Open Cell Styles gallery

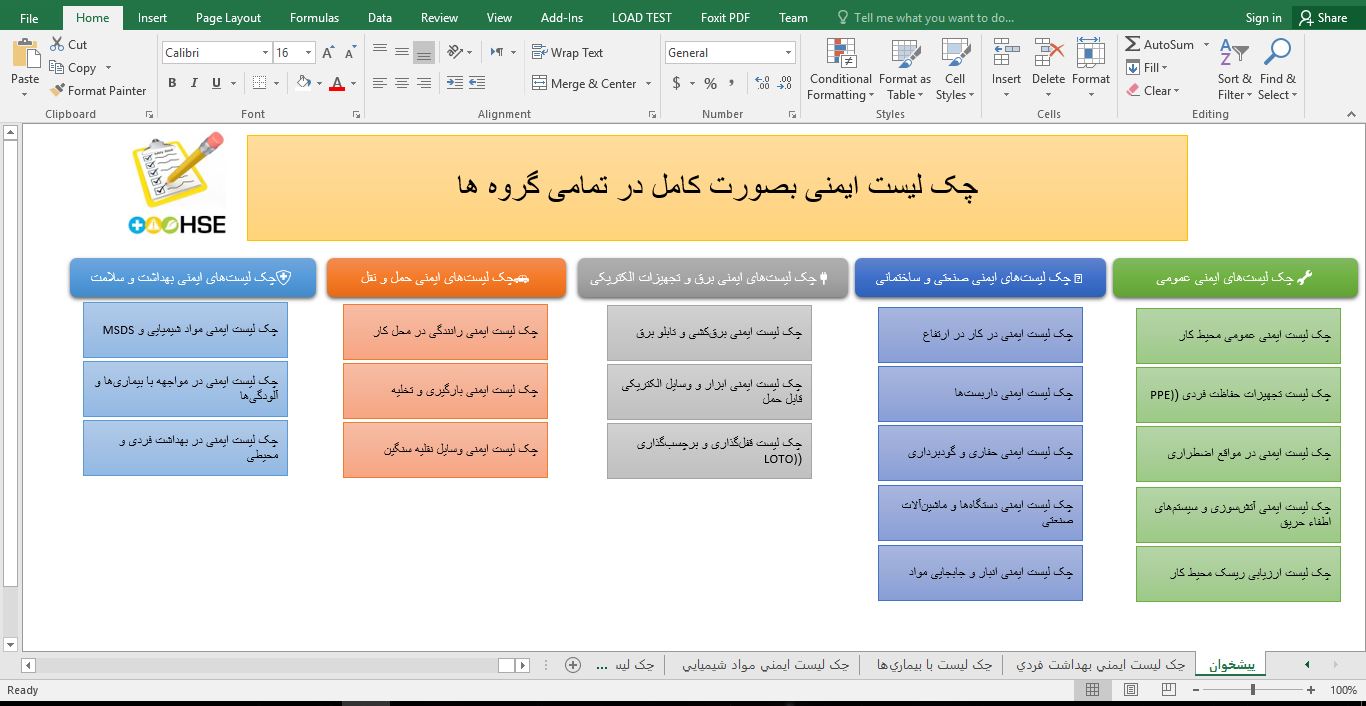click(956, 70)
